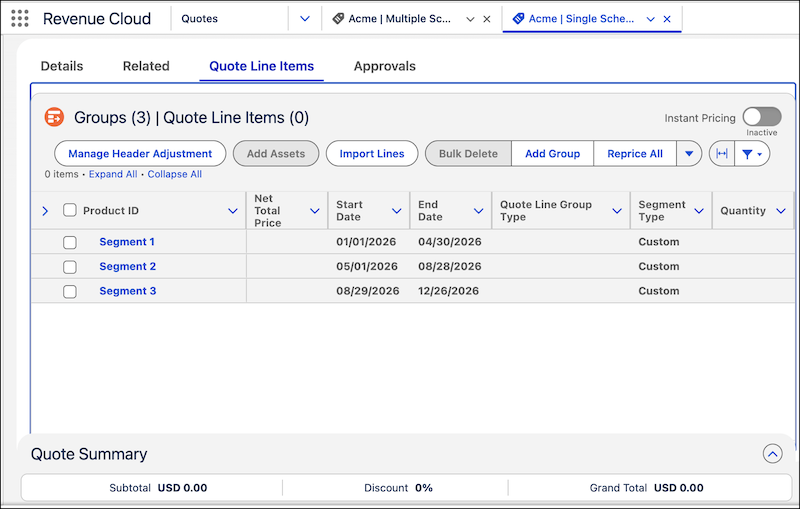Collapse the Quote Summary panel
This screenshot has width=800, height=509.
[x=772, y=453]
